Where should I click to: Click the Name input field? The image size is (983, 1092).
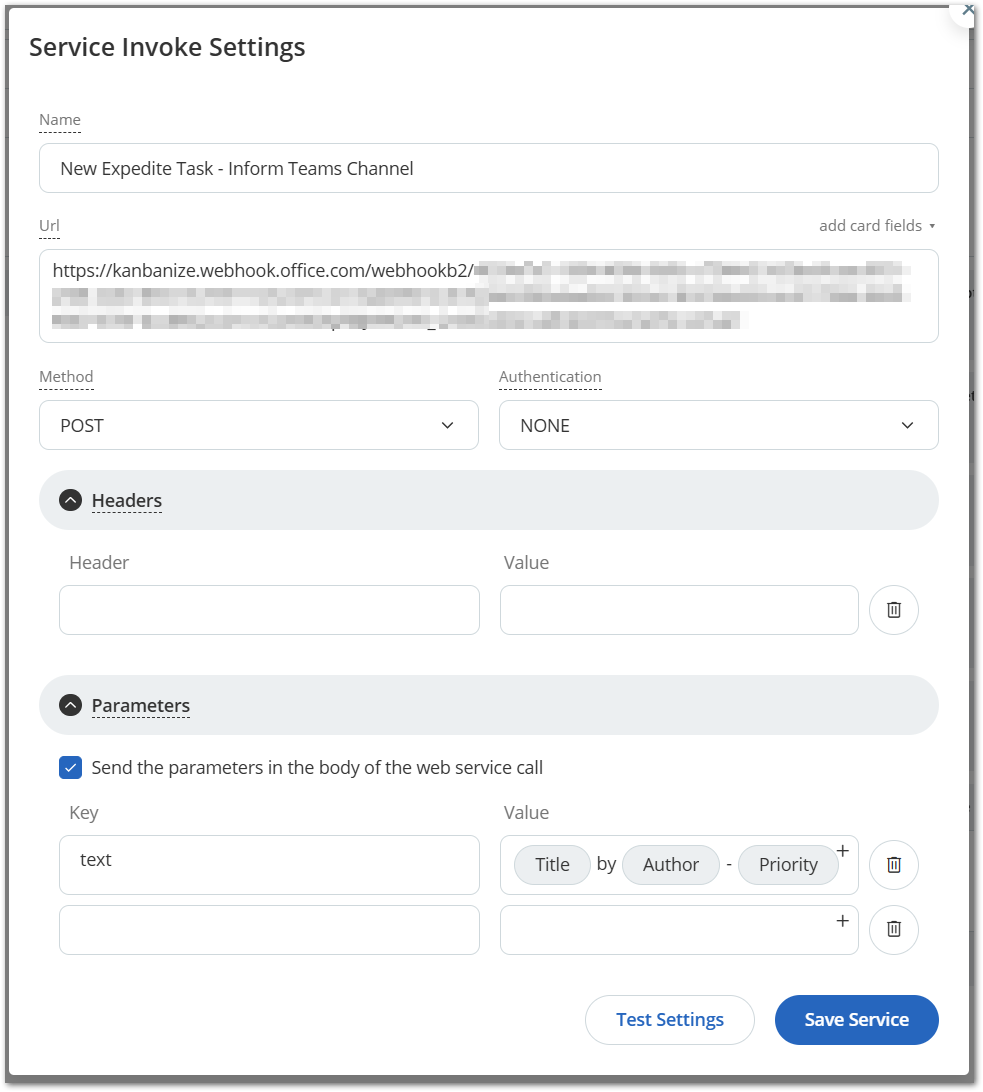[488, 168]
